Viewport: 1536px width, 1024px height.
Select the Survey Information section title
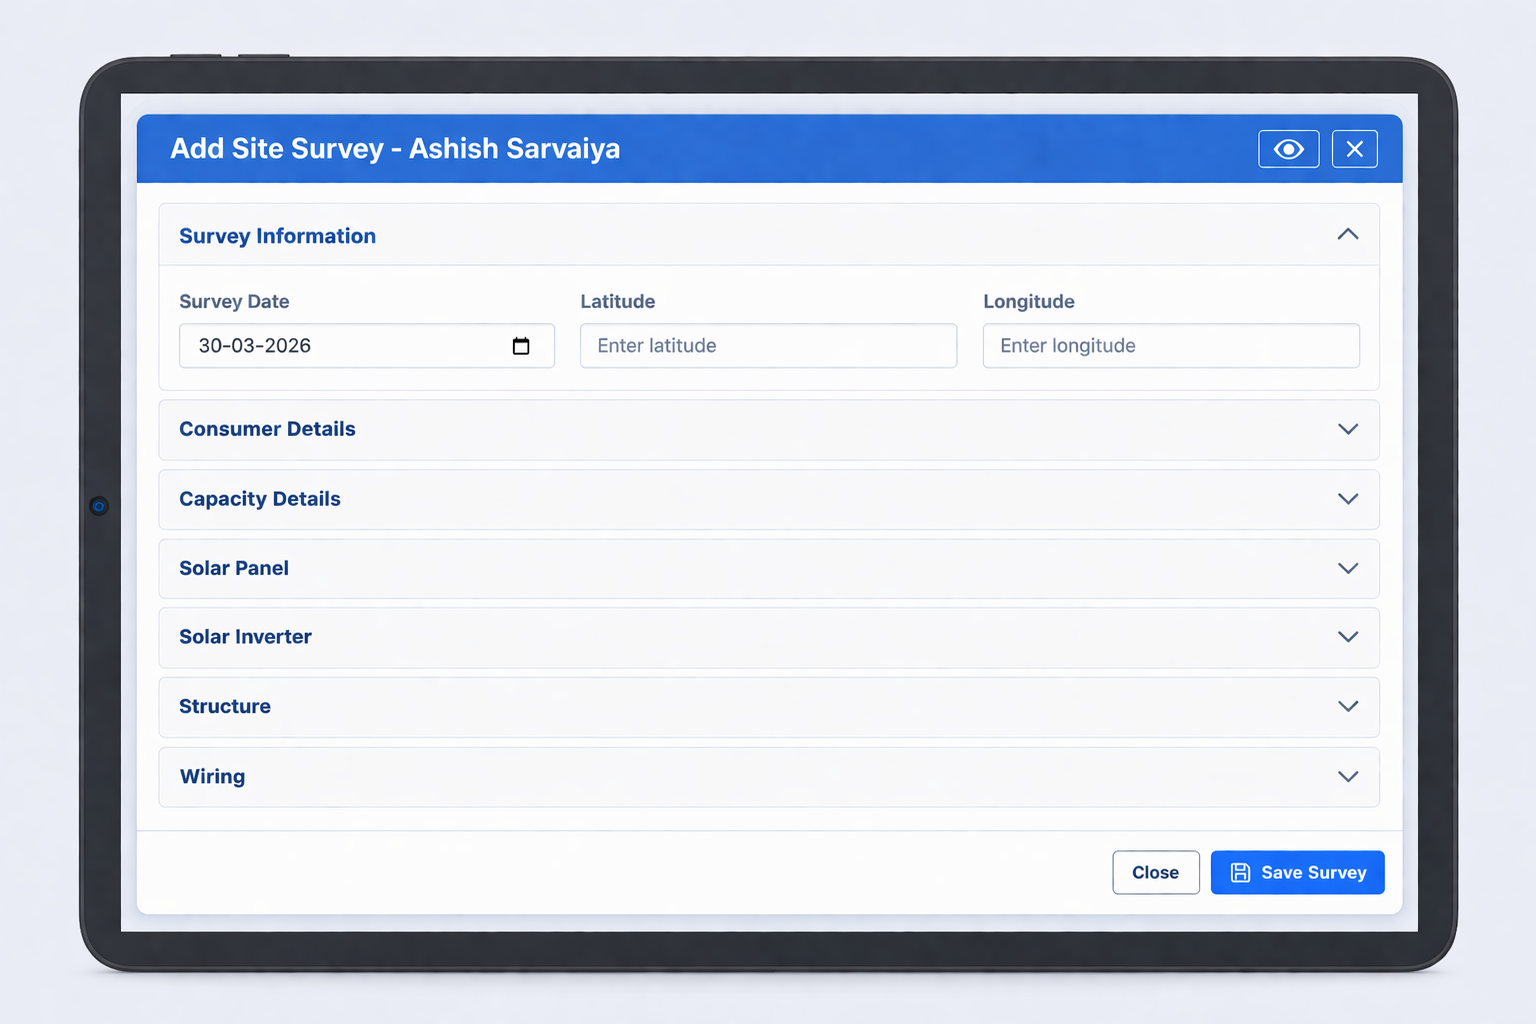point(277,236)
